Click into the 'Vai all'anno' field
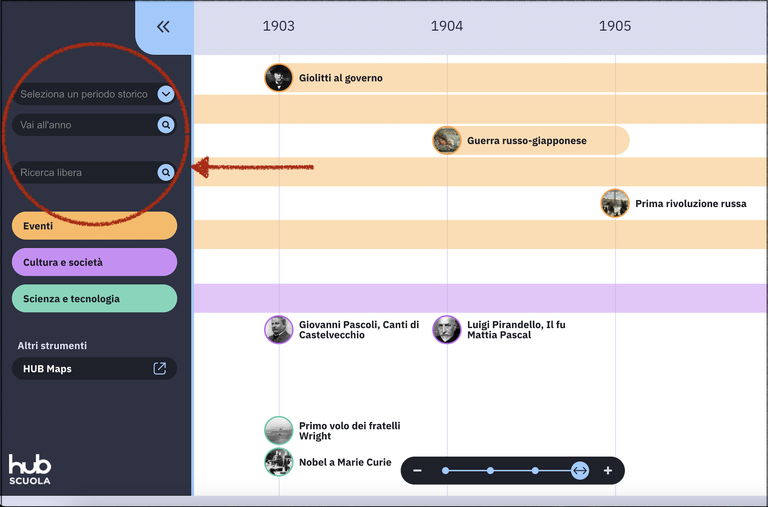The width and height of the screenshot is (768, 507). (85, 125)
